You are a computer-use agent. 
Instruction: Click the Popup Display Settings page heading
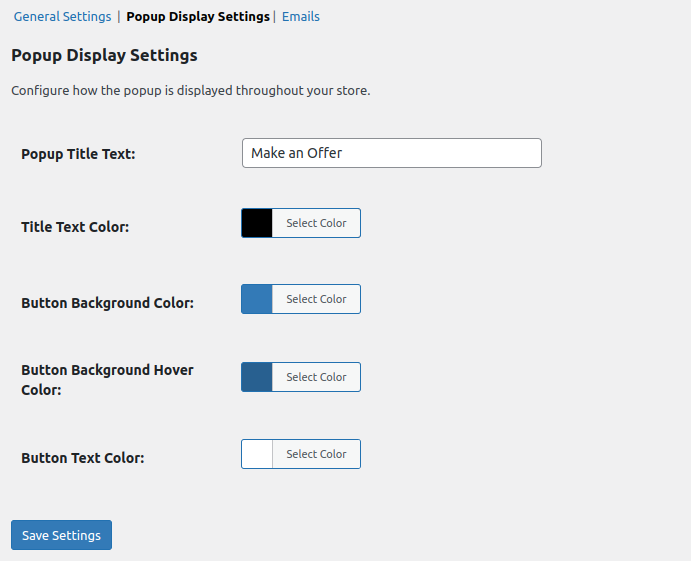[x=104, y=56]
